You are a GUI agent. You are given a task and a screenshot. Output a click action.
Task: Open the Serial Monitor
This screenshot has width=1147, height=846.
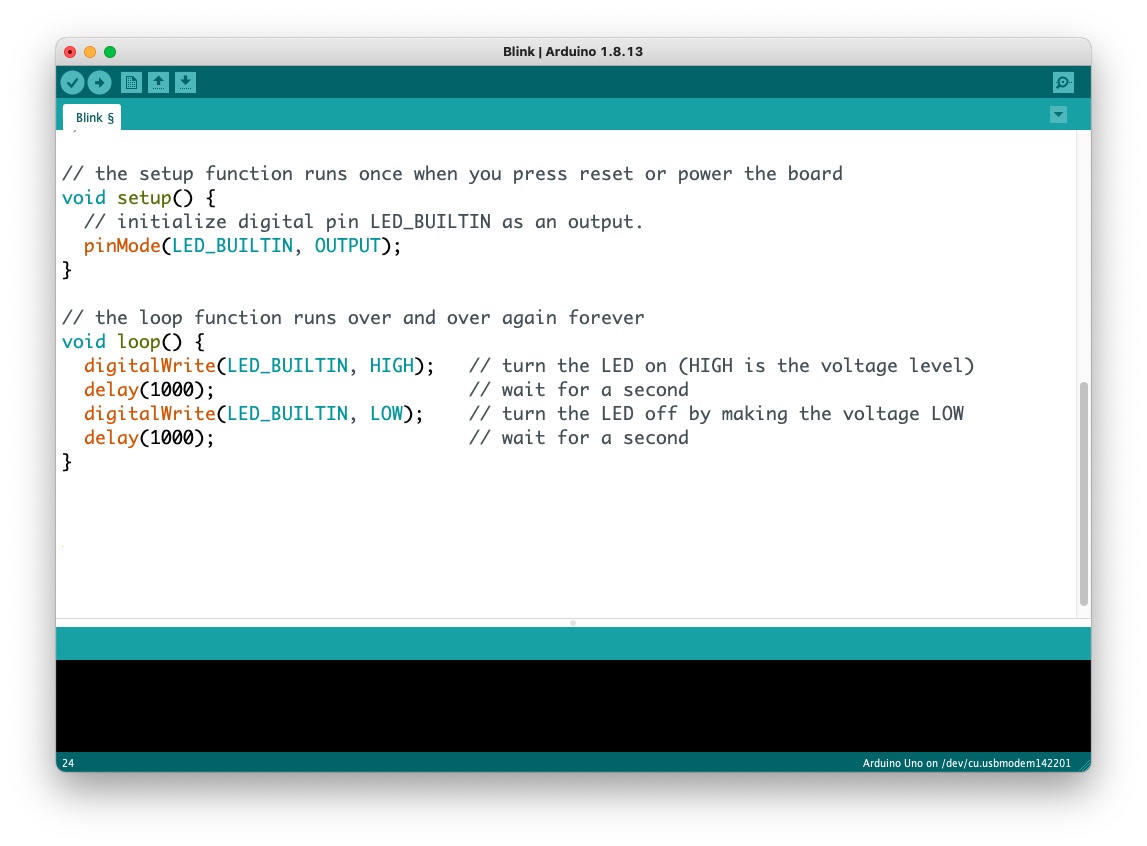[1063, 83]
